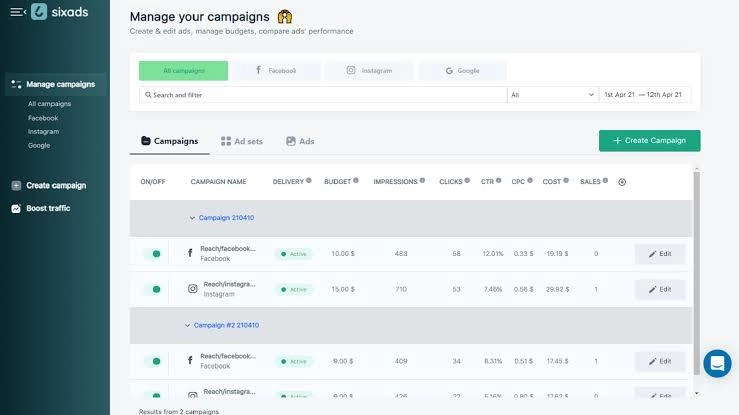739x415 pixels.
Task: Open the All status filter dropdown
Action: (x=552, y=95)
